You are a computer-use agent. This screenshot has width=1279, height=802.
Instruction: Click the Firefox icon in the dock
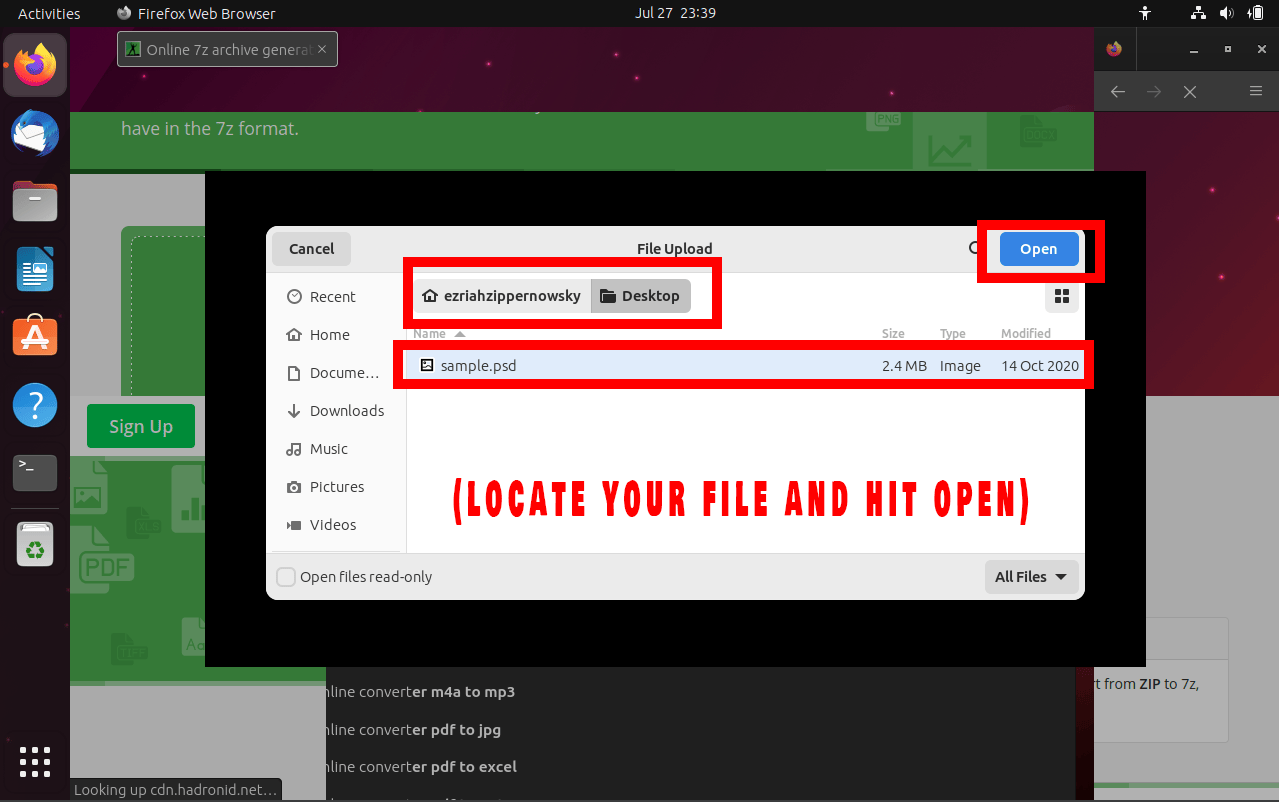34,65
